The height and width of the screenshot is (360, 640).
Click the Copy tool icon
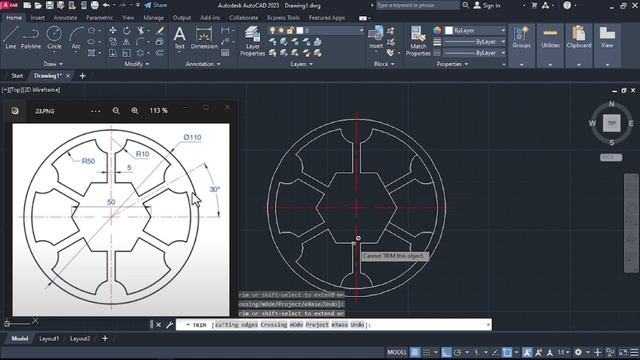click(x=113, y=42)
